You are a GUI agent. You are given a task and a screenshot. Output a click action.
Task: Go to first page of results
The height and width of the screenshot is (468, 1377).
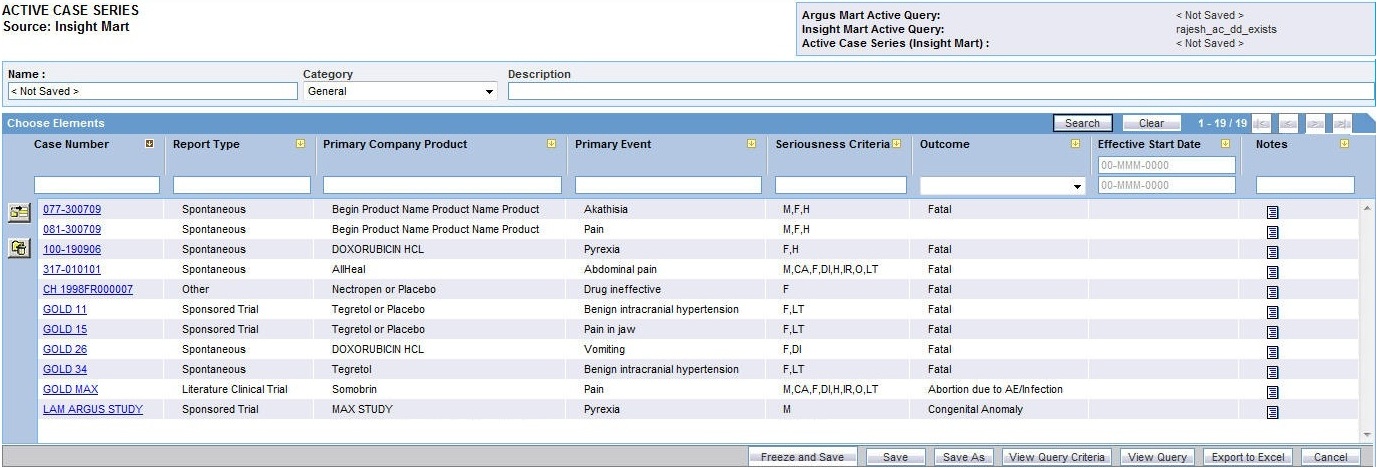1263,124
